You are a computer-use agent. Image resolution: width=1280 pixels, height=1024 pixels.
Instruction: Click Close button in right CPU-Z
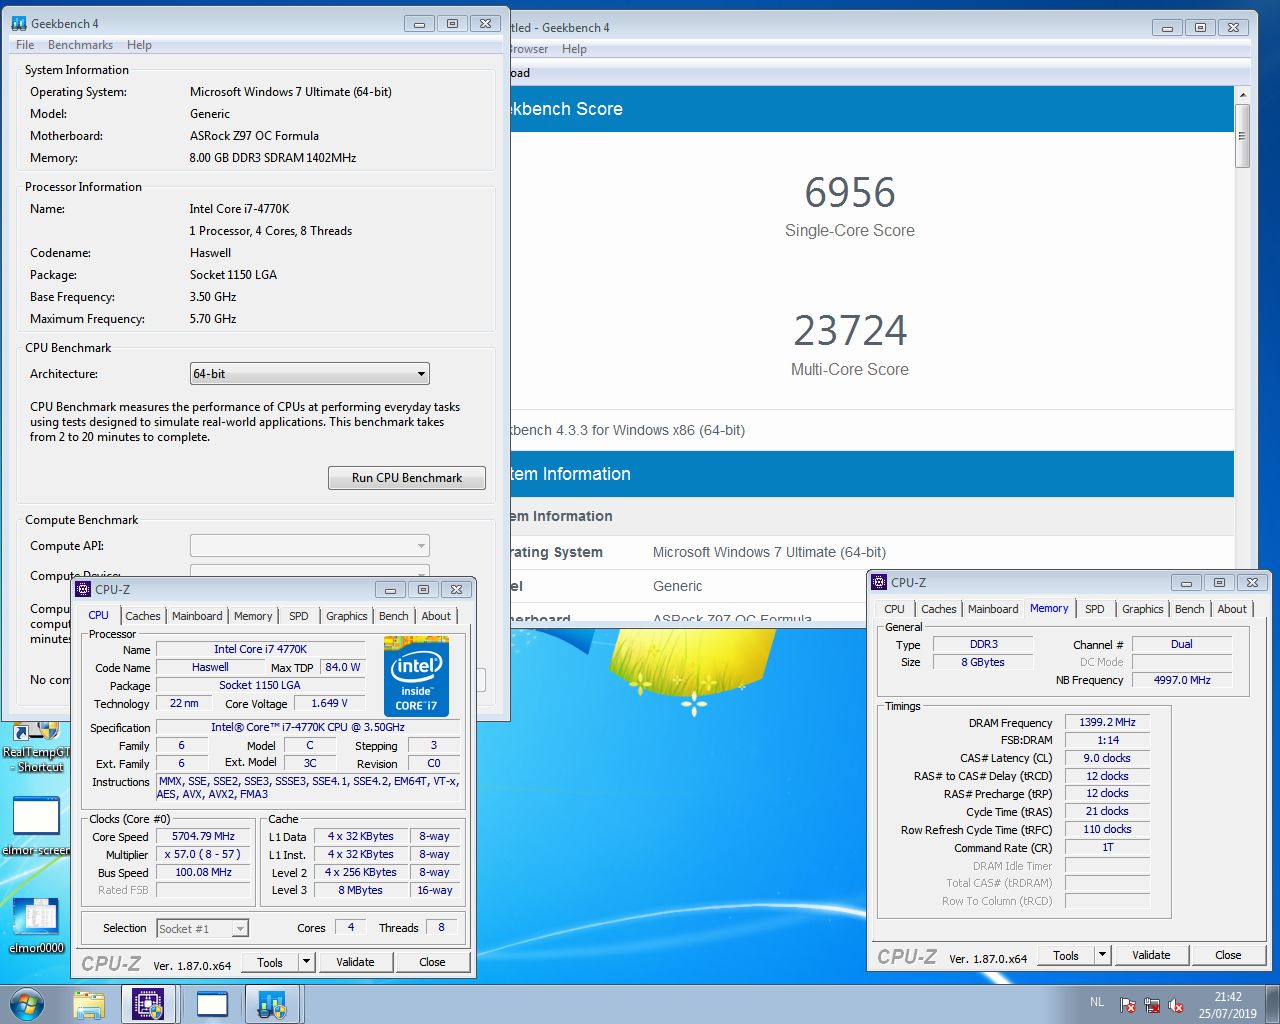click(1228, 955)
